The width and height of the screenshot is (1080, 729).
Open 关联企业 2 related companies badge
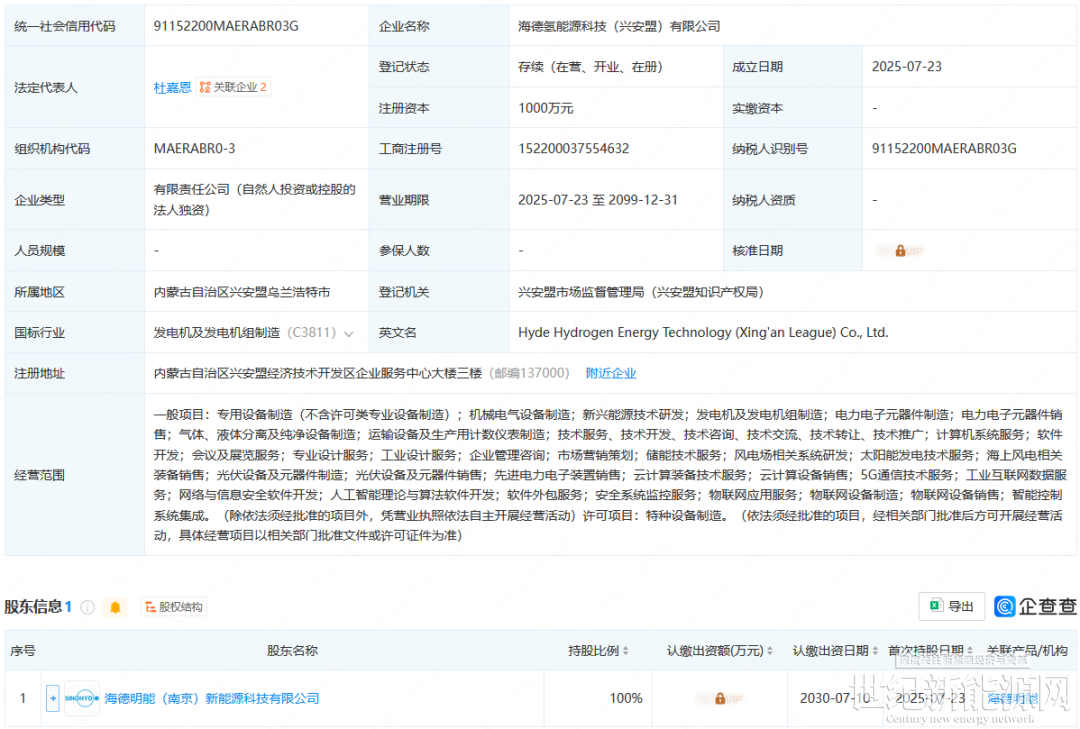coord(233,88)
